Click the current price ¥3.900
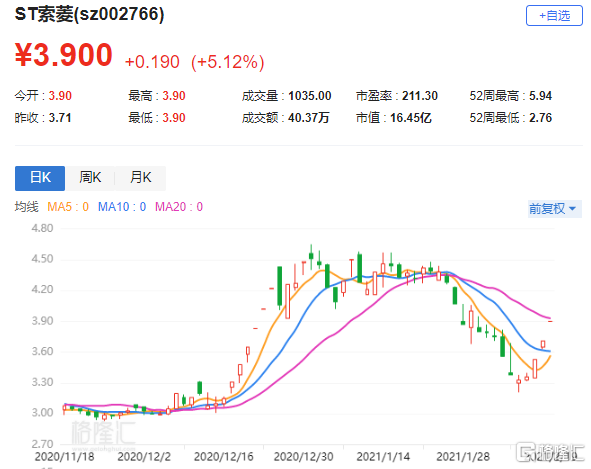 [64, 55]
